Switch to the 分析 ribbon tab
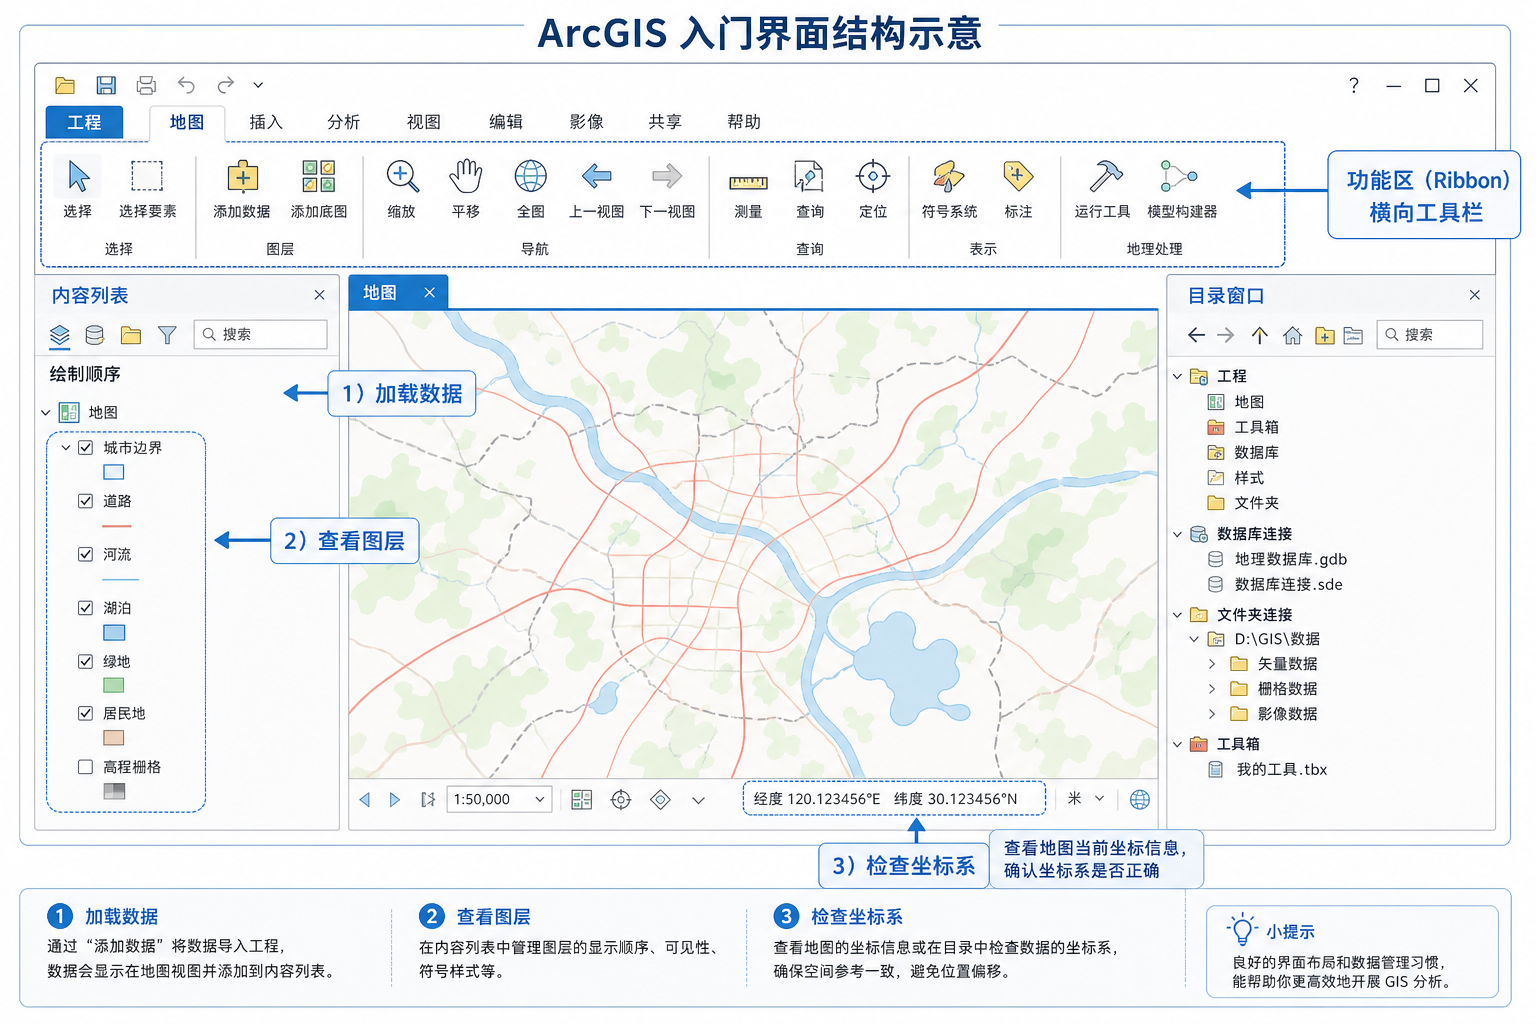The image size is (1536, 1024). tap(344, 122)
